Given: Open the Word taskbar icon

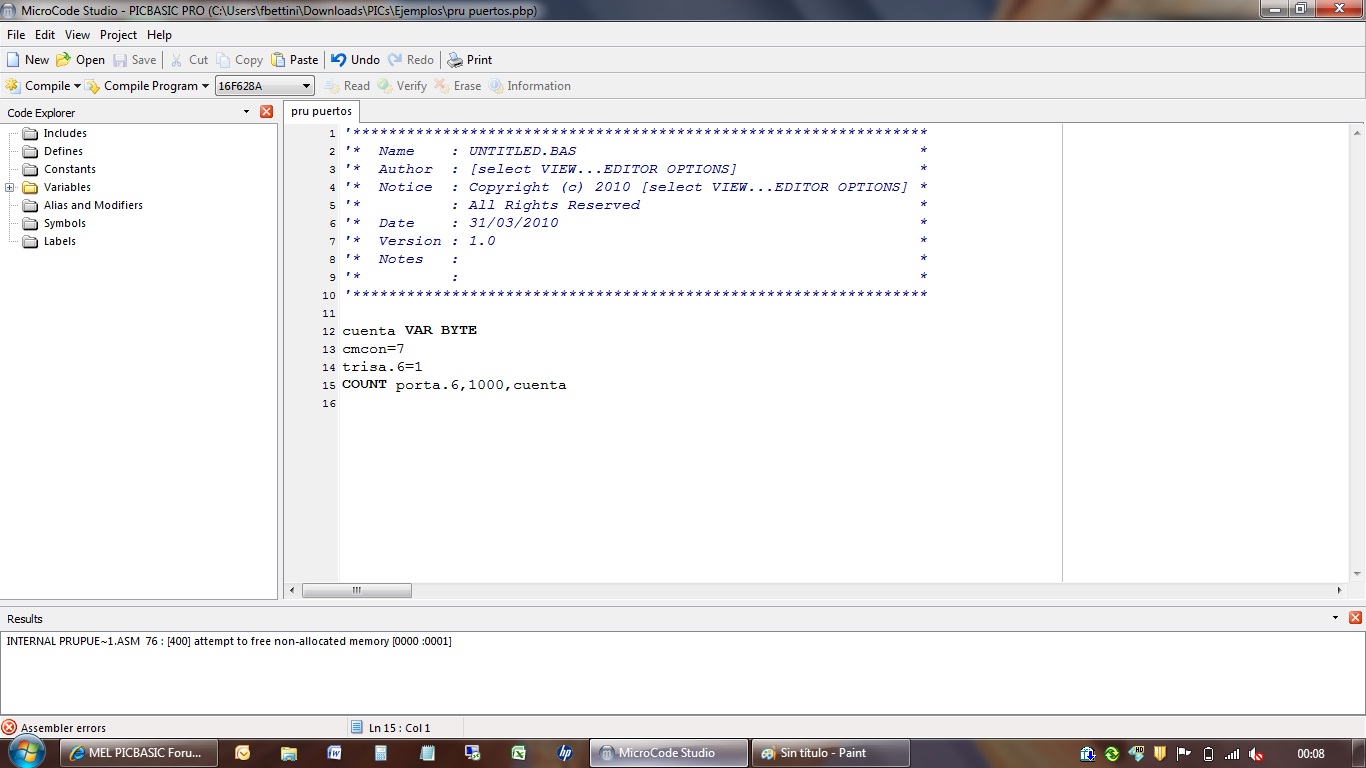Looking at the screenshot, I should [335, 753].
